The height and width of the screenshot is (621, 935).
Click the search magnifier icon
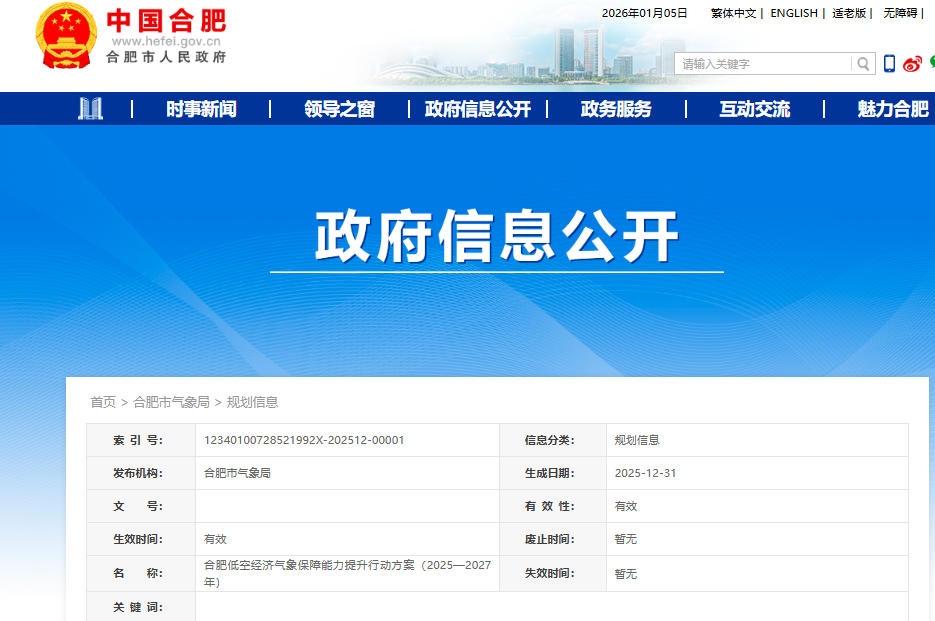(862, 63)
